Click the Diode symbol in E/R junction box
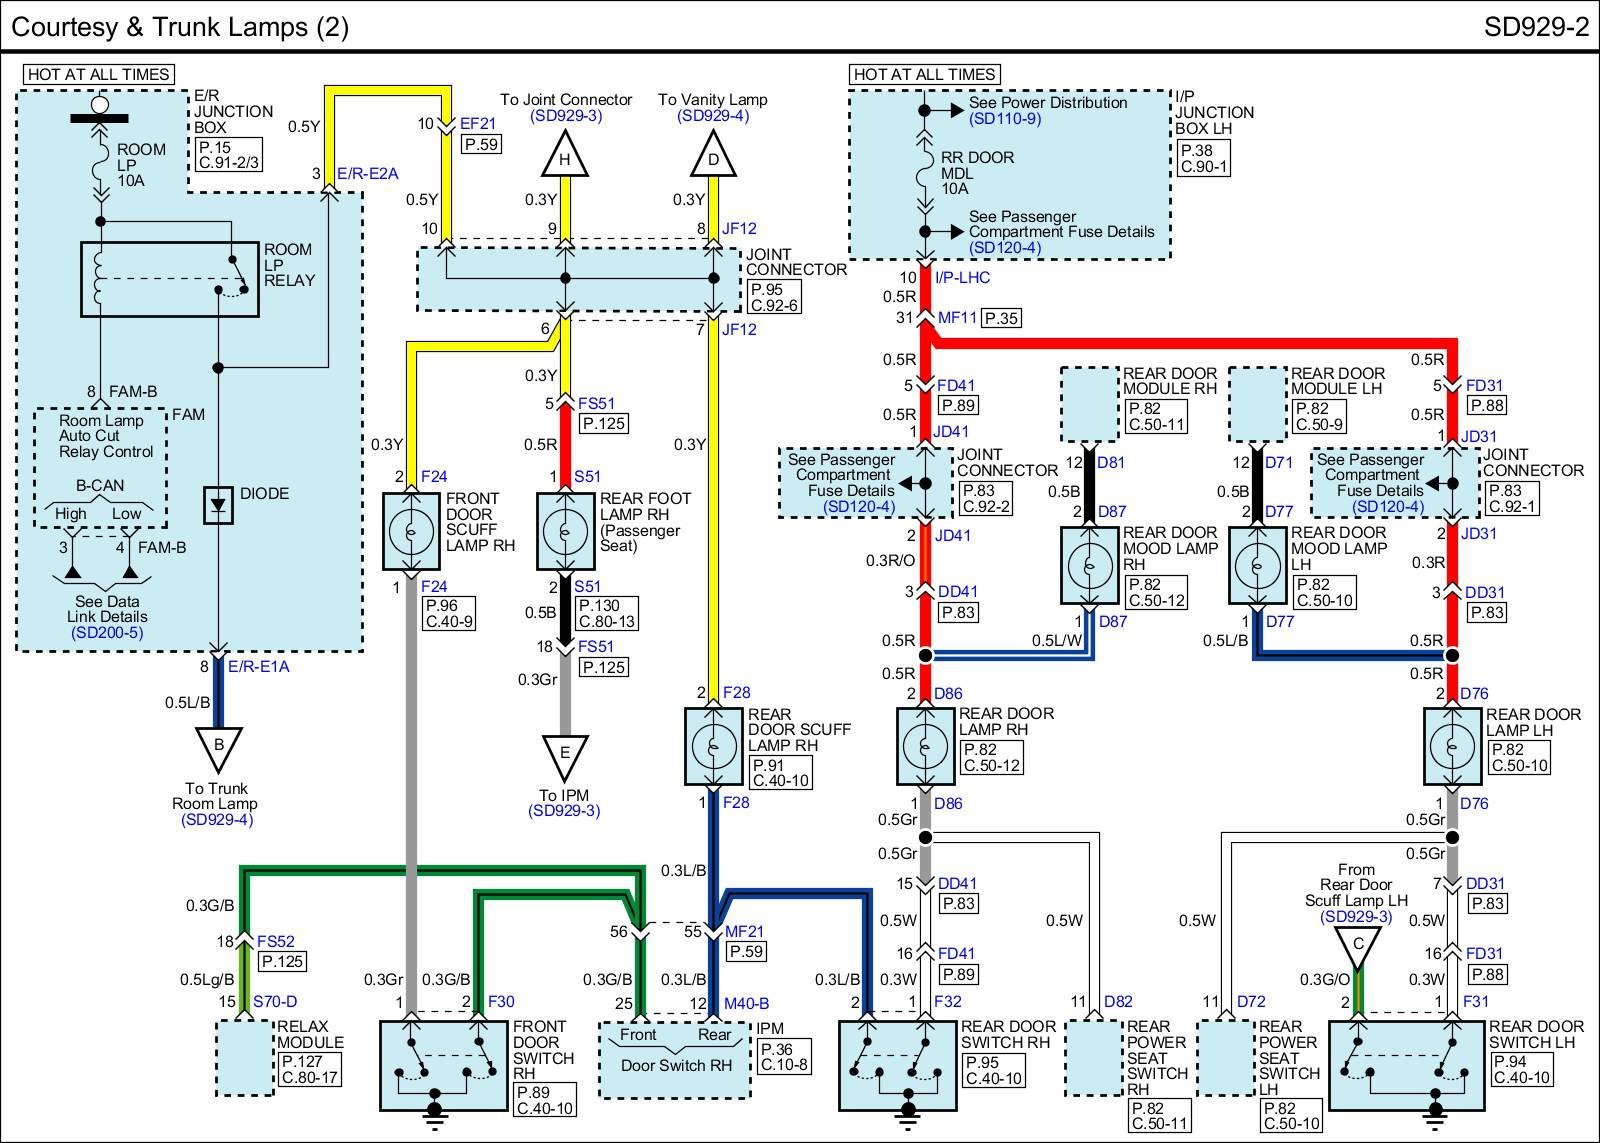Screen dimensions: 1600x1143 pyautogui.click(x=217, y=505)
